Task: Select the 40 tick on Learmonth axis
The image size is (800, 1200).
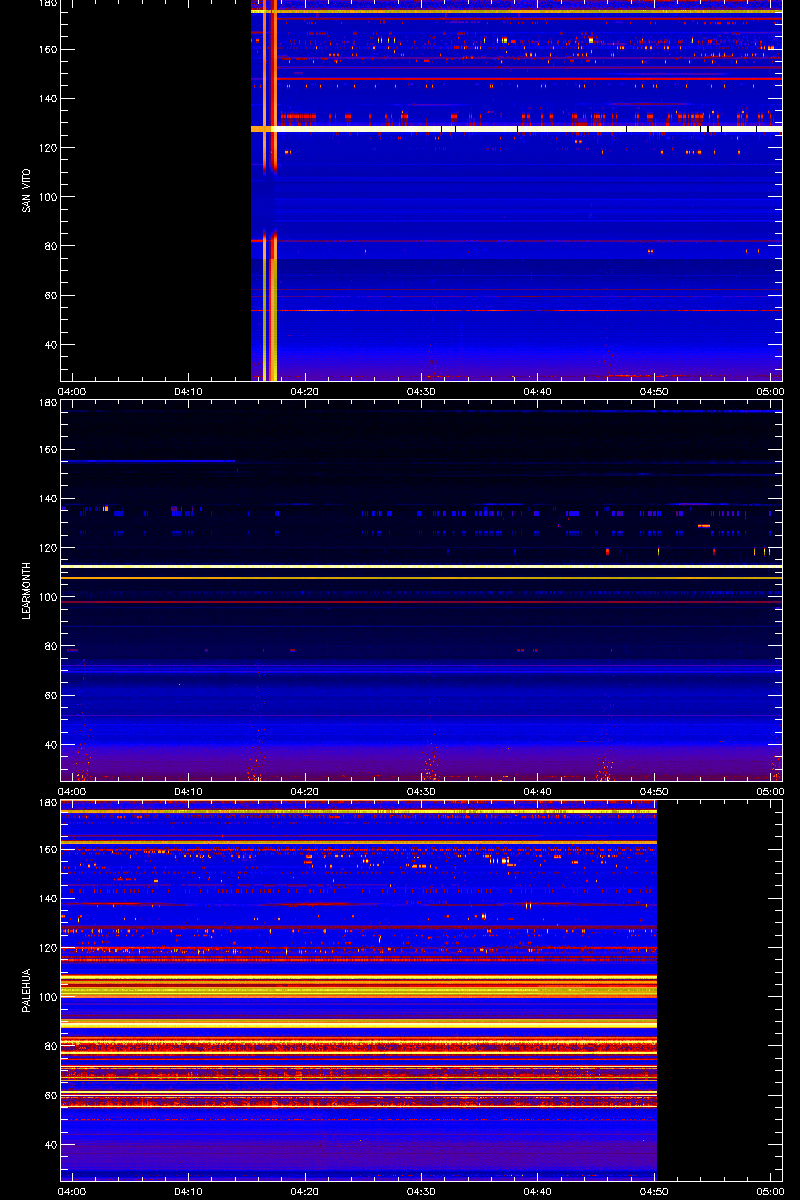Action: click(50, 745)
